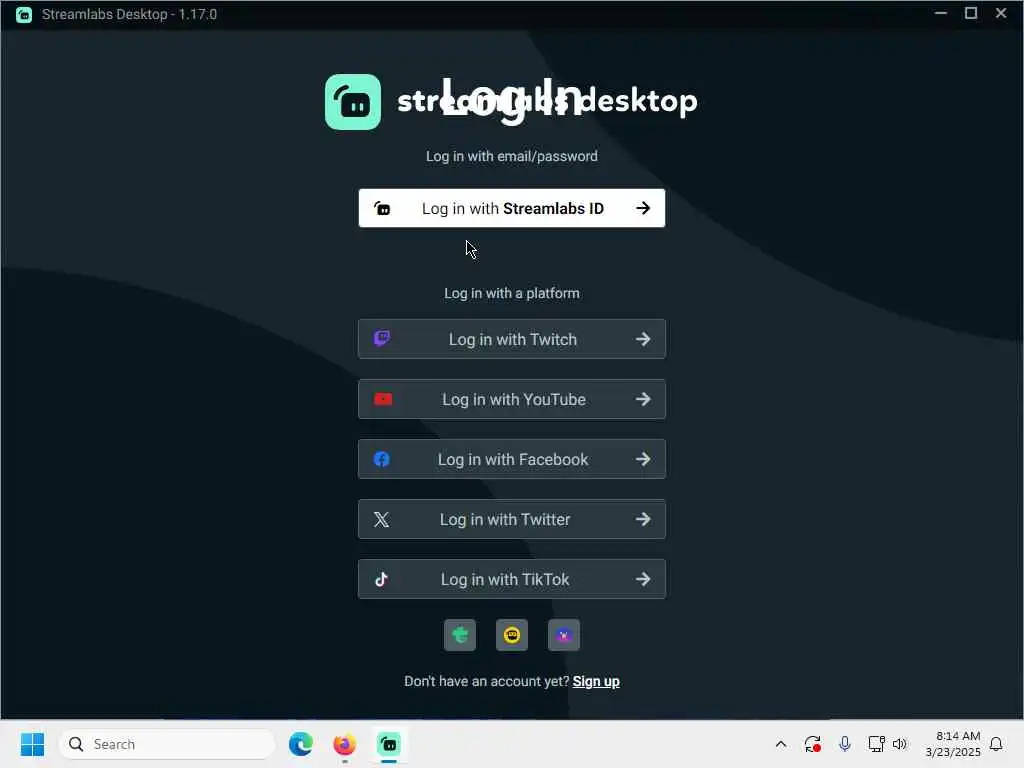Launch Microsoft Edge from taskbar
This screenshot has width=1024, height=768.
pyautogui.click(x=300, y=744)
